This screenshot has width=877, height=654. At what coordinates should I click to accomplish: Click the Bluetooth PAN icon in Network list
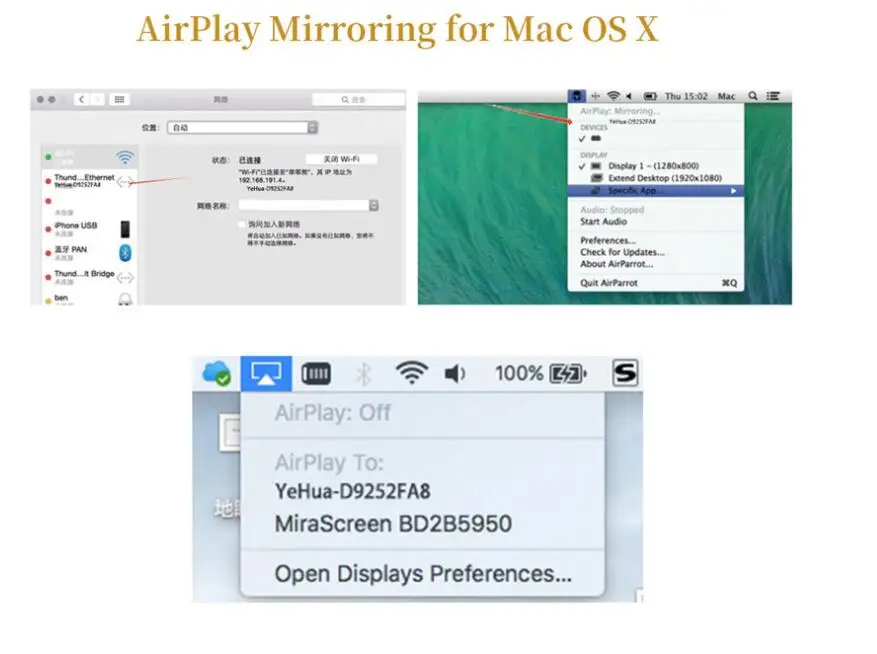[125, 253]
